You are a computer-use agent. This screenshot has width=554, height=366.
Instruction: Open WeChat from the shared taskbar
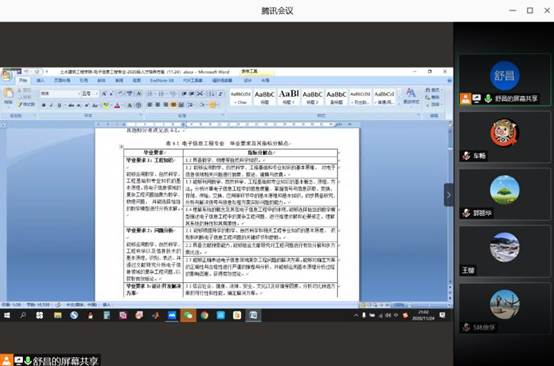(x=188, y=315)
